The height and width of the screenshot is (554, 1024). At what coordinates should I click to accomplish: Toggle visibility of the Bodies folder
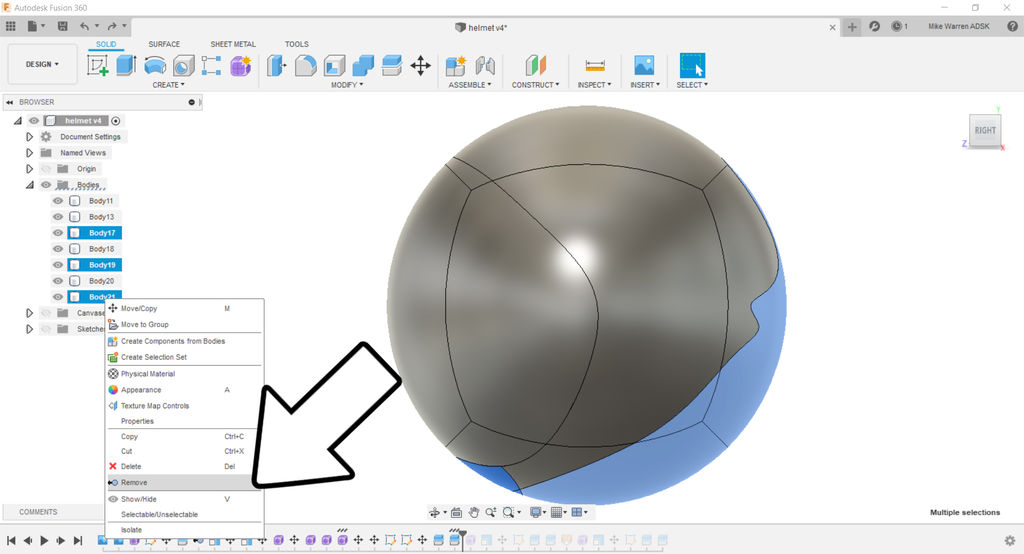pos(46,185)
